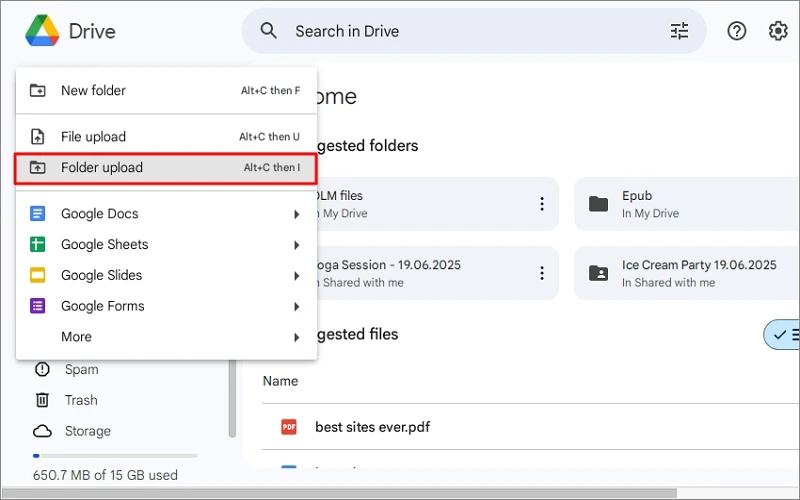Screen dimensions: 800x500
Task: Select Google Docs menu item
Action: click(x=166, y=213)
